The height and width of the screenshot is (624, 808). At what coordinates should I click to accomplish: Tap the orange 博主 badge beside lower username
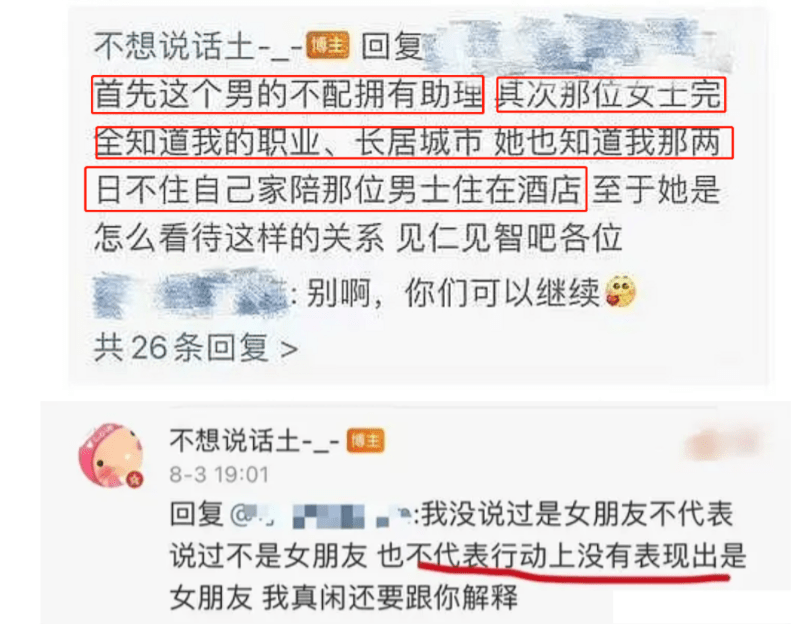coord(365,441)
